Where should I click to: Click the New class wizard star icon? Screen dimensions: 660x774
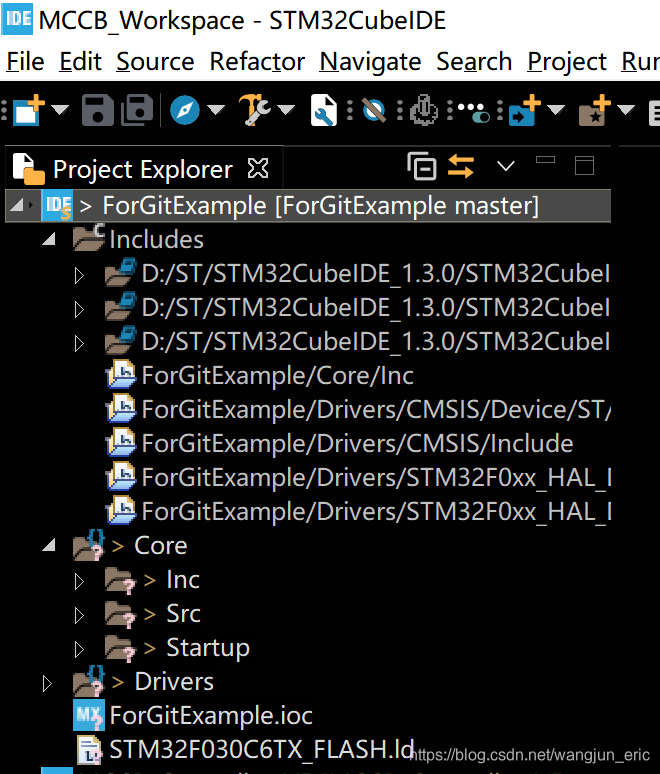[x=594, y=110]
